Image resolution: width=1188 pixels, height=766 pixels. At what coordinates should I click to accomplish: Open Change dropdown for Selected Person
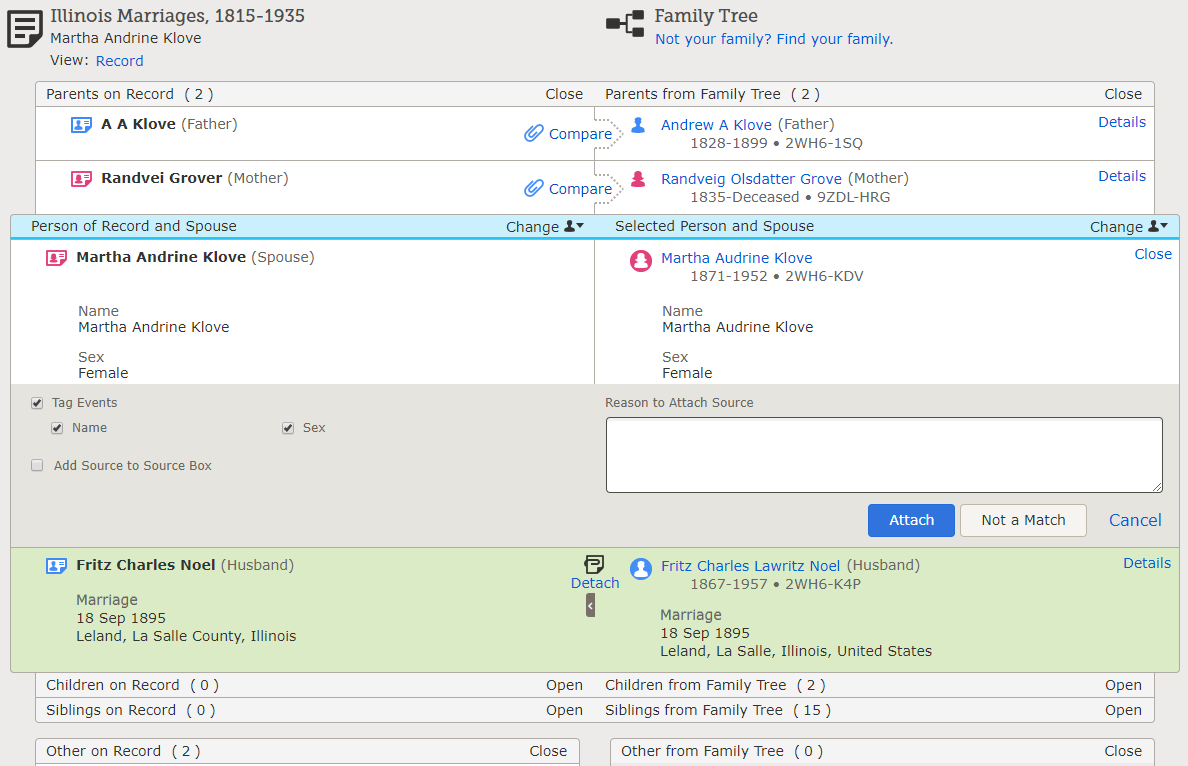tap(1128, 227)
